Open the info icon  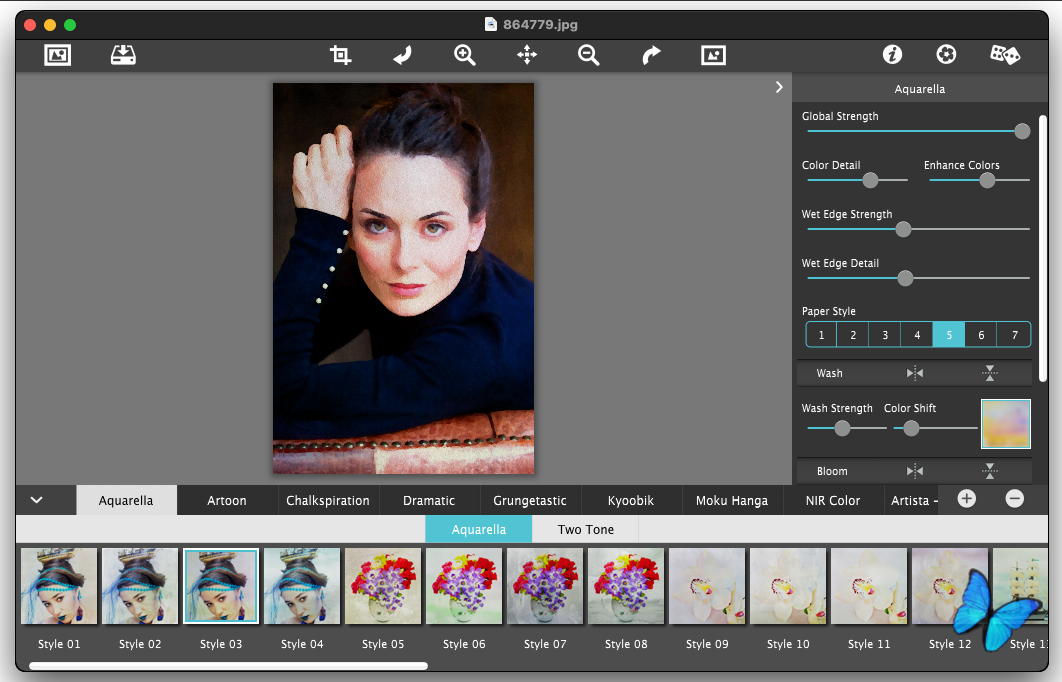(x=892, y=56)
